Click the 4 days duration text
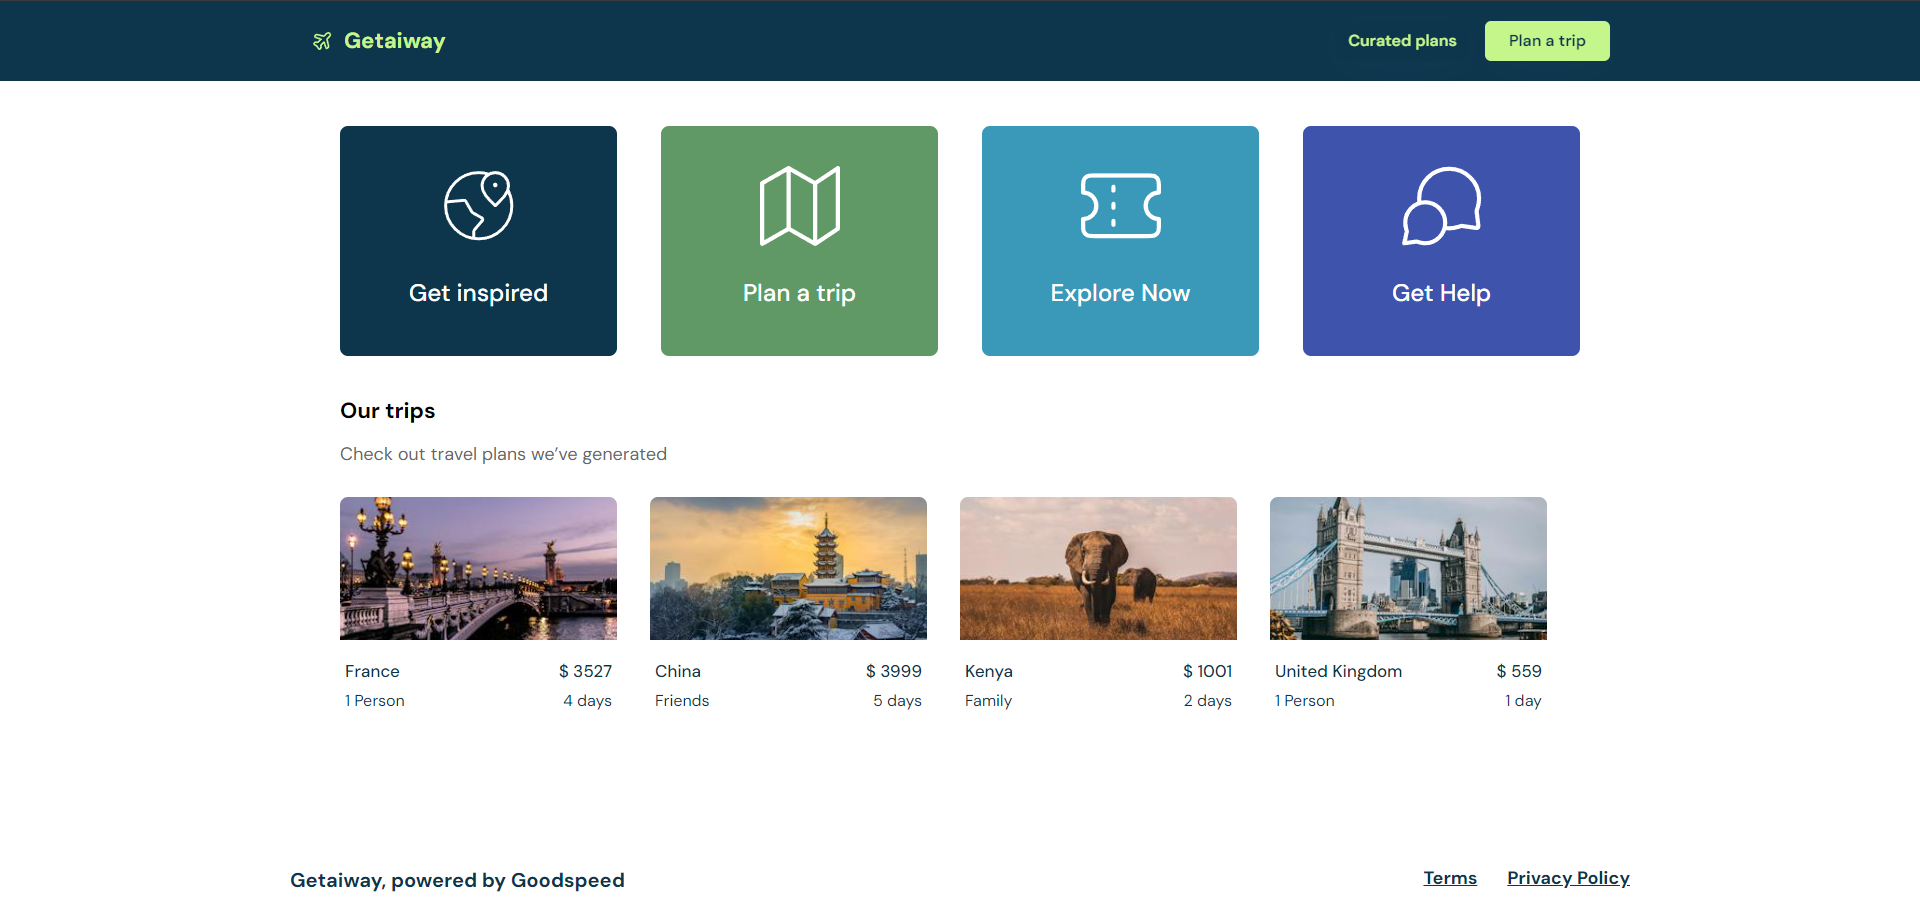Viewport: 1920px width, 920px height. click(x=587, y=701)
